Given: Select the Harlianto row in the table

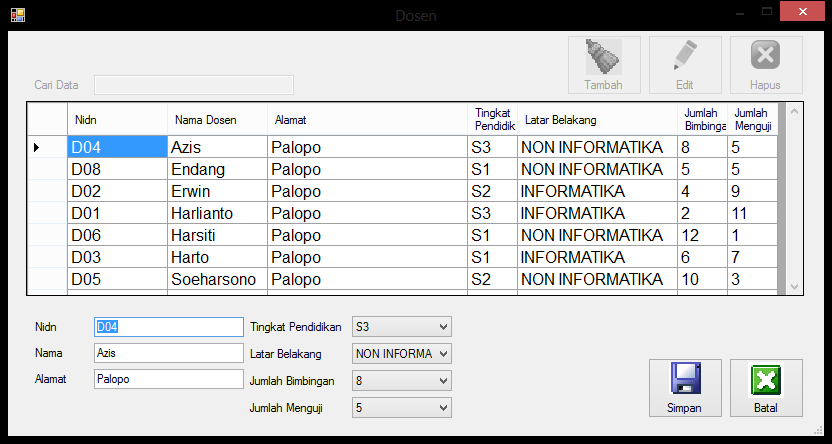Looking at the screenshot, I should coord(216,213).
